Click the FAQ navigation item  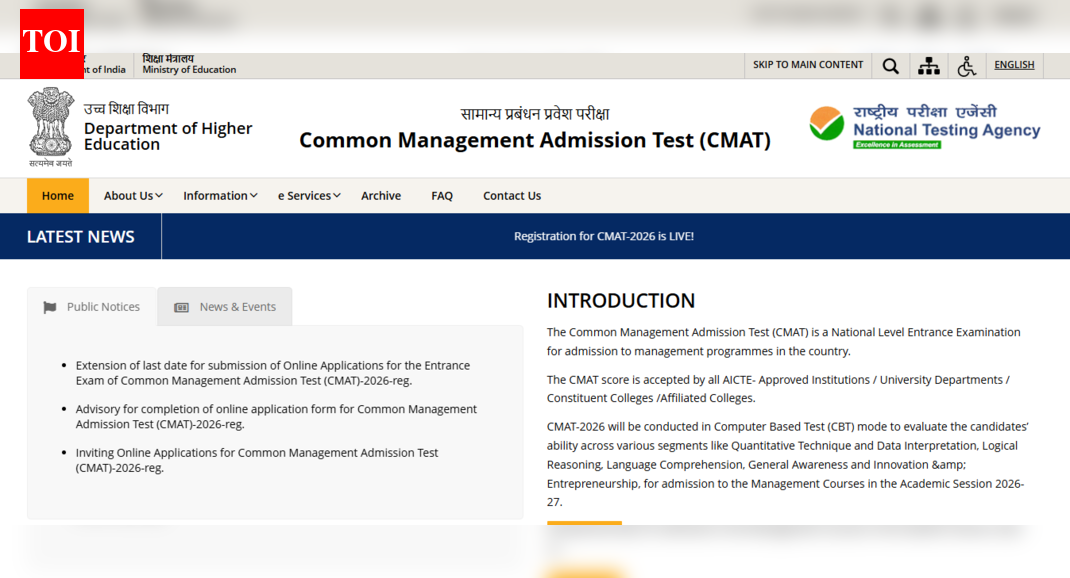point(442,195)
